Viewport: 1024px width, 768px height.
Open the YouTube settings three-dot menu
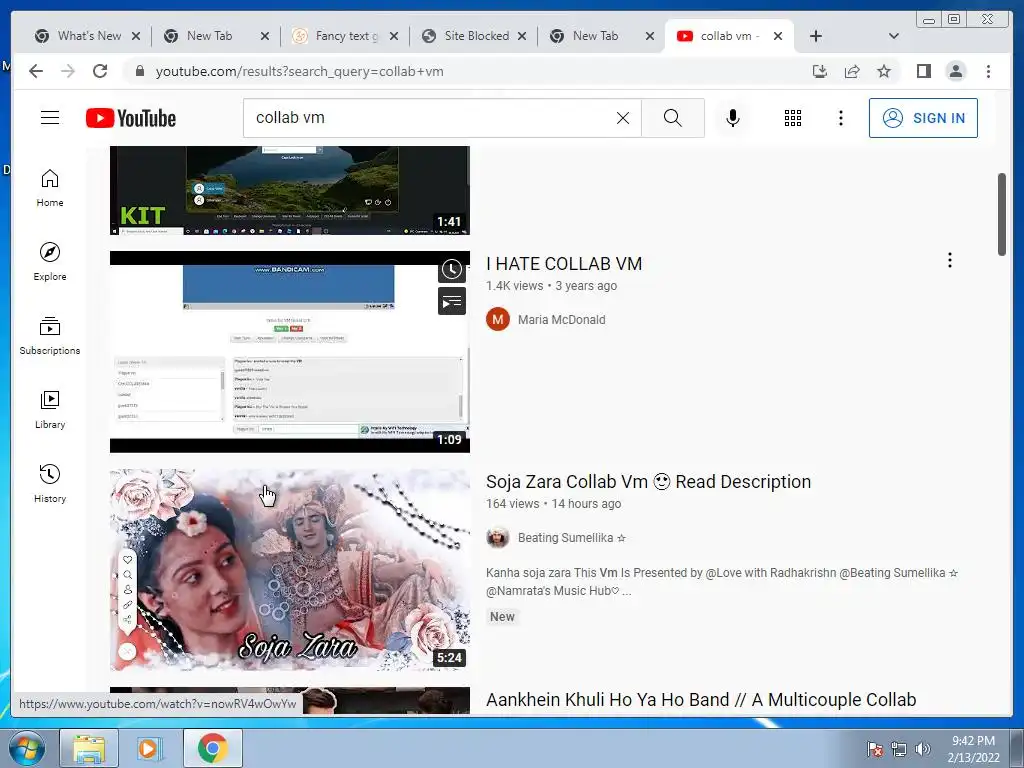click(840, 118)
